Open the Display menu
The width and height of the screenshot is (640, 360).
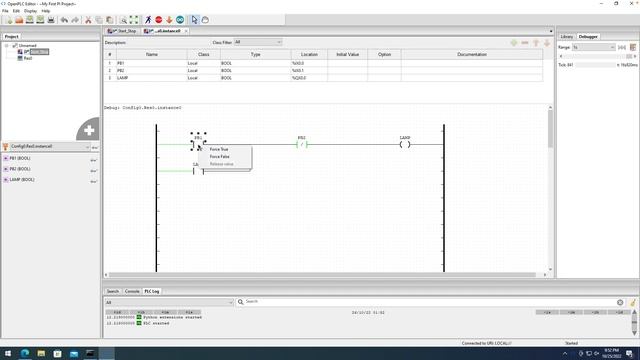31,11
